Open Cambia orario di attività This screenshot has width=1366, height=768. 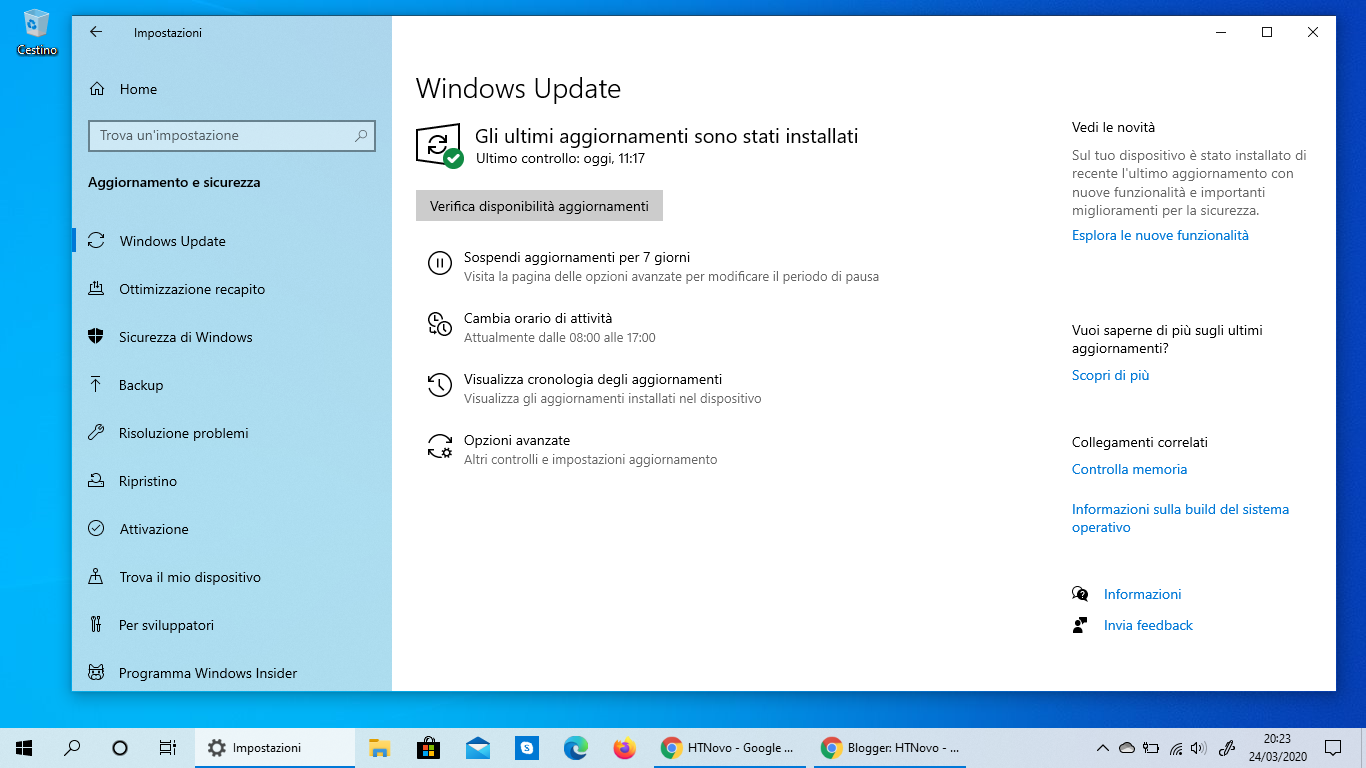(x=538, y=318)
